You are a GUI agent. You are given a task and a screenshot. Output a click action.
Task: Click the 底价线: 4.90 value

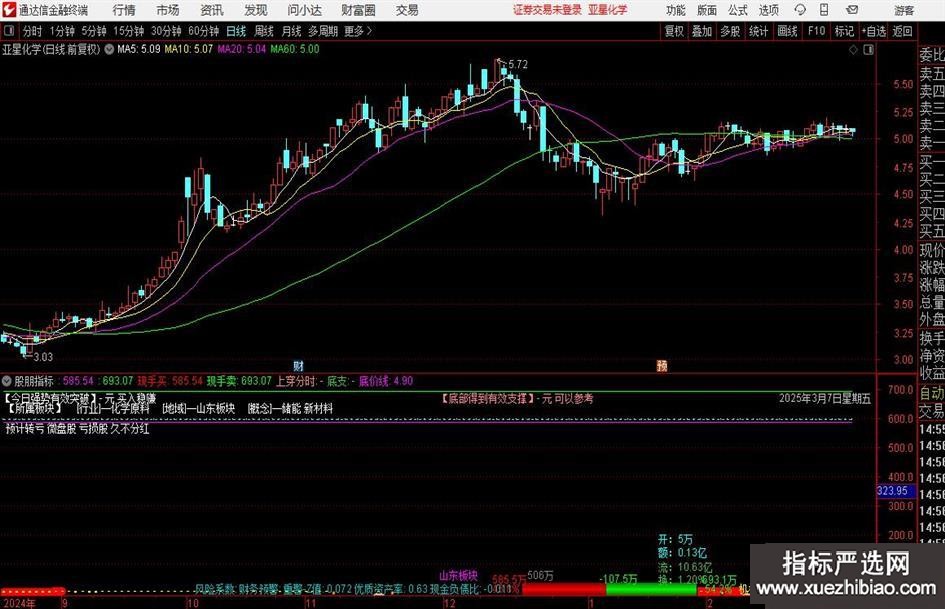tap(386, 381)
